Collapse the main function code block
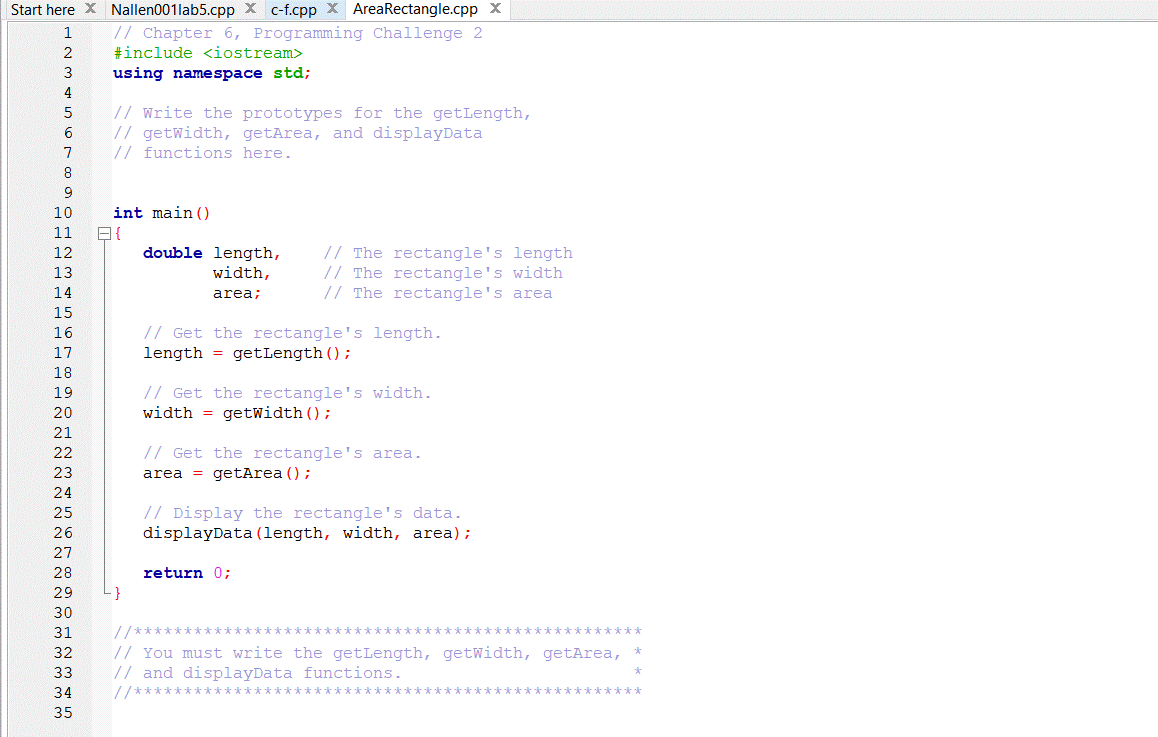This screenshot has width=1158, height=737. tap(104, 232)
